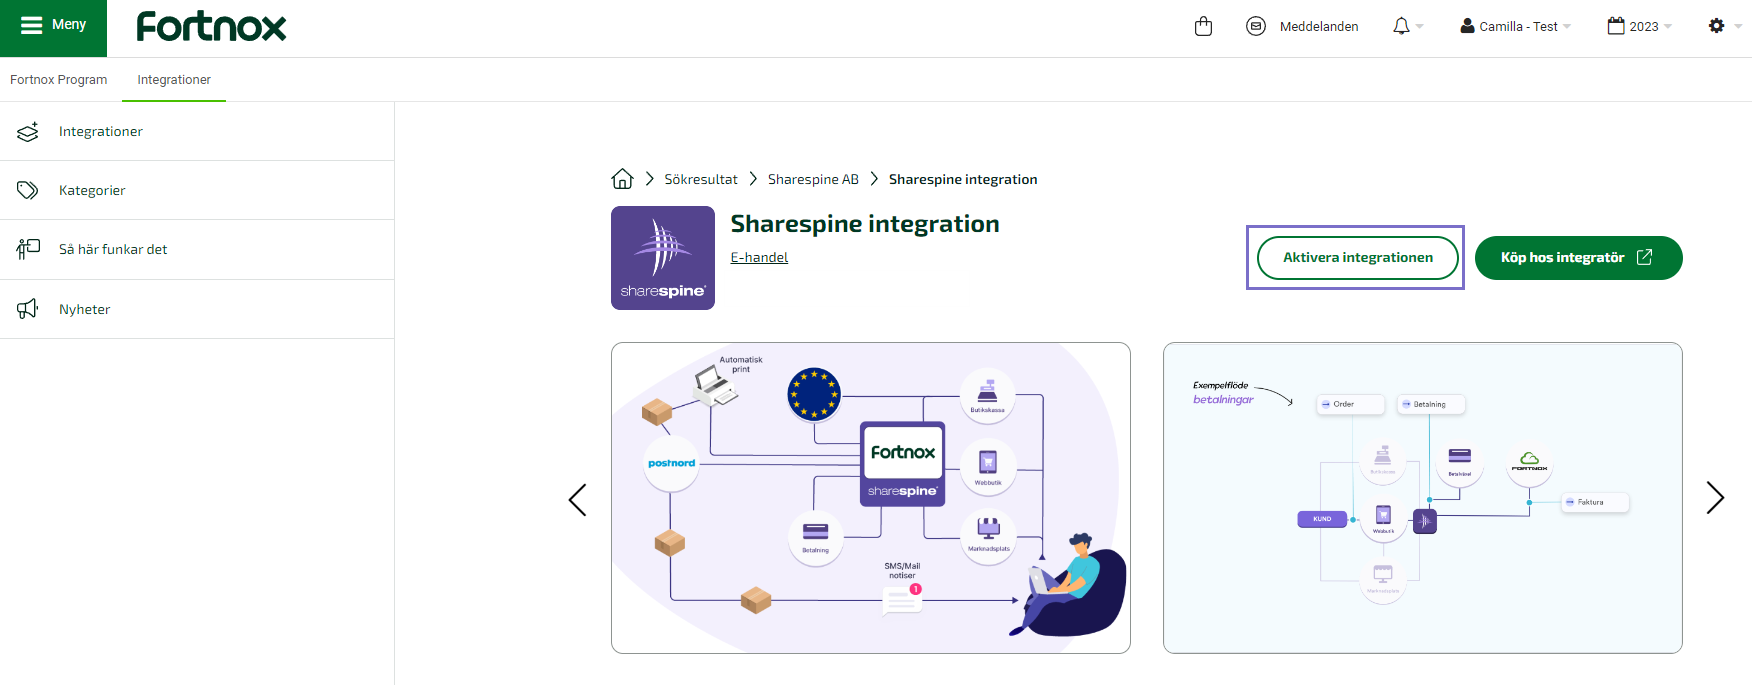Open the Fortnox Sharespine overview diagram image

coord(871,498)
